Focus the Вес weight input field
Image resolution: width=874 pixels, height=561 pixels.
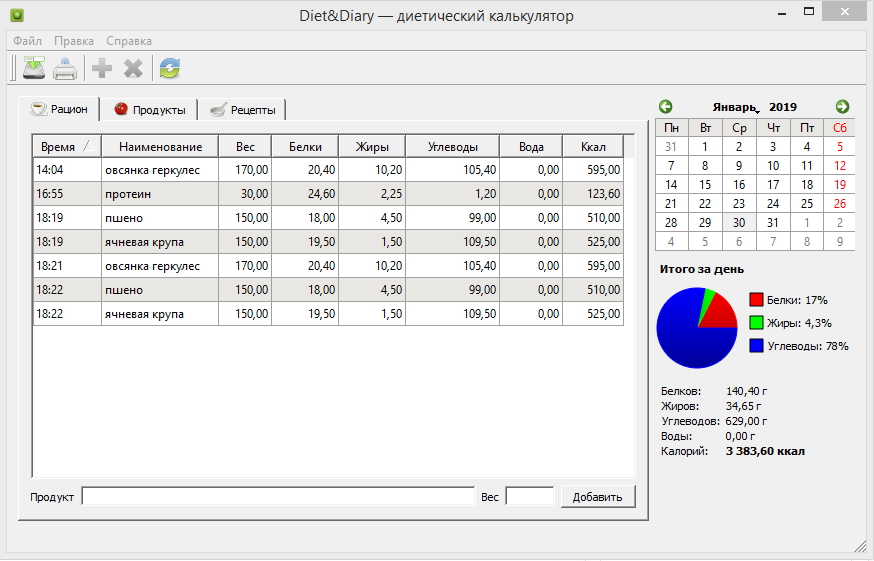(529, 496)
